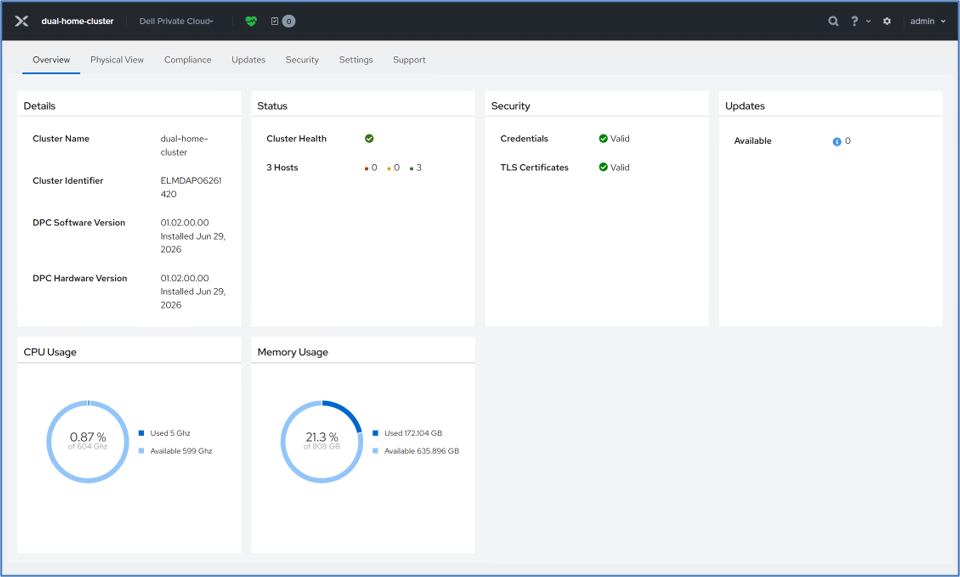Open the settings gear icon
Image resolution: width=960 pixels, height=577 pixels.
(887, 21)
